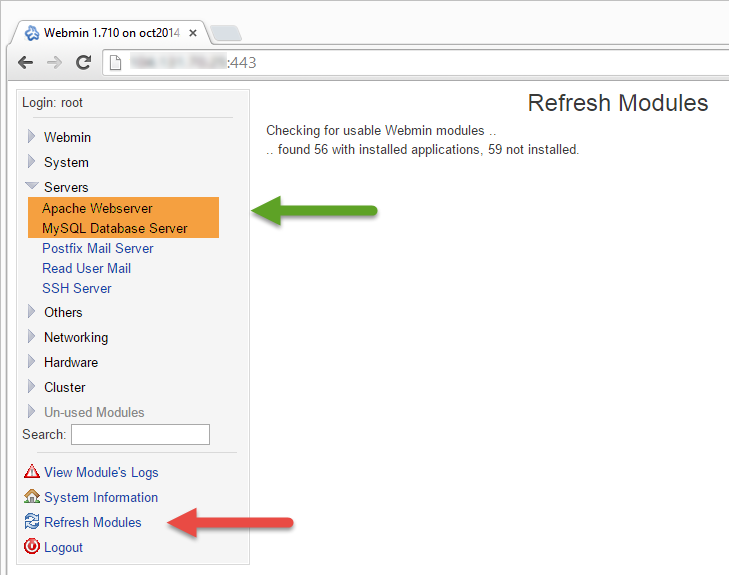Viewport: 729px width, 575px height.
Task: Open the SSH Server module
Action: [77, 288]
